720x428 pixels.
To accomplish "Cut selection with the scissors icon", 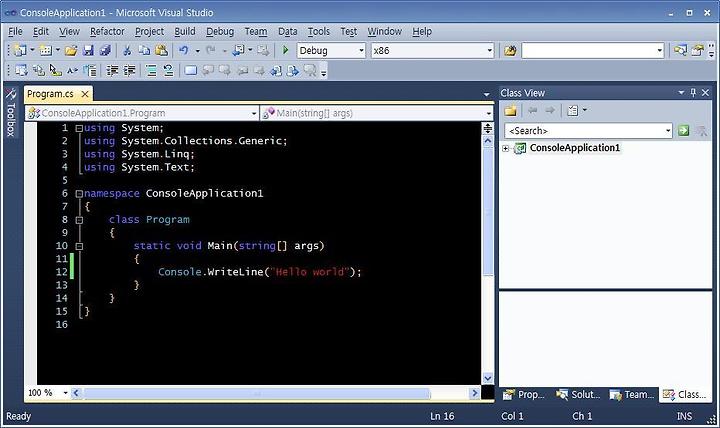I will (127, 51).
